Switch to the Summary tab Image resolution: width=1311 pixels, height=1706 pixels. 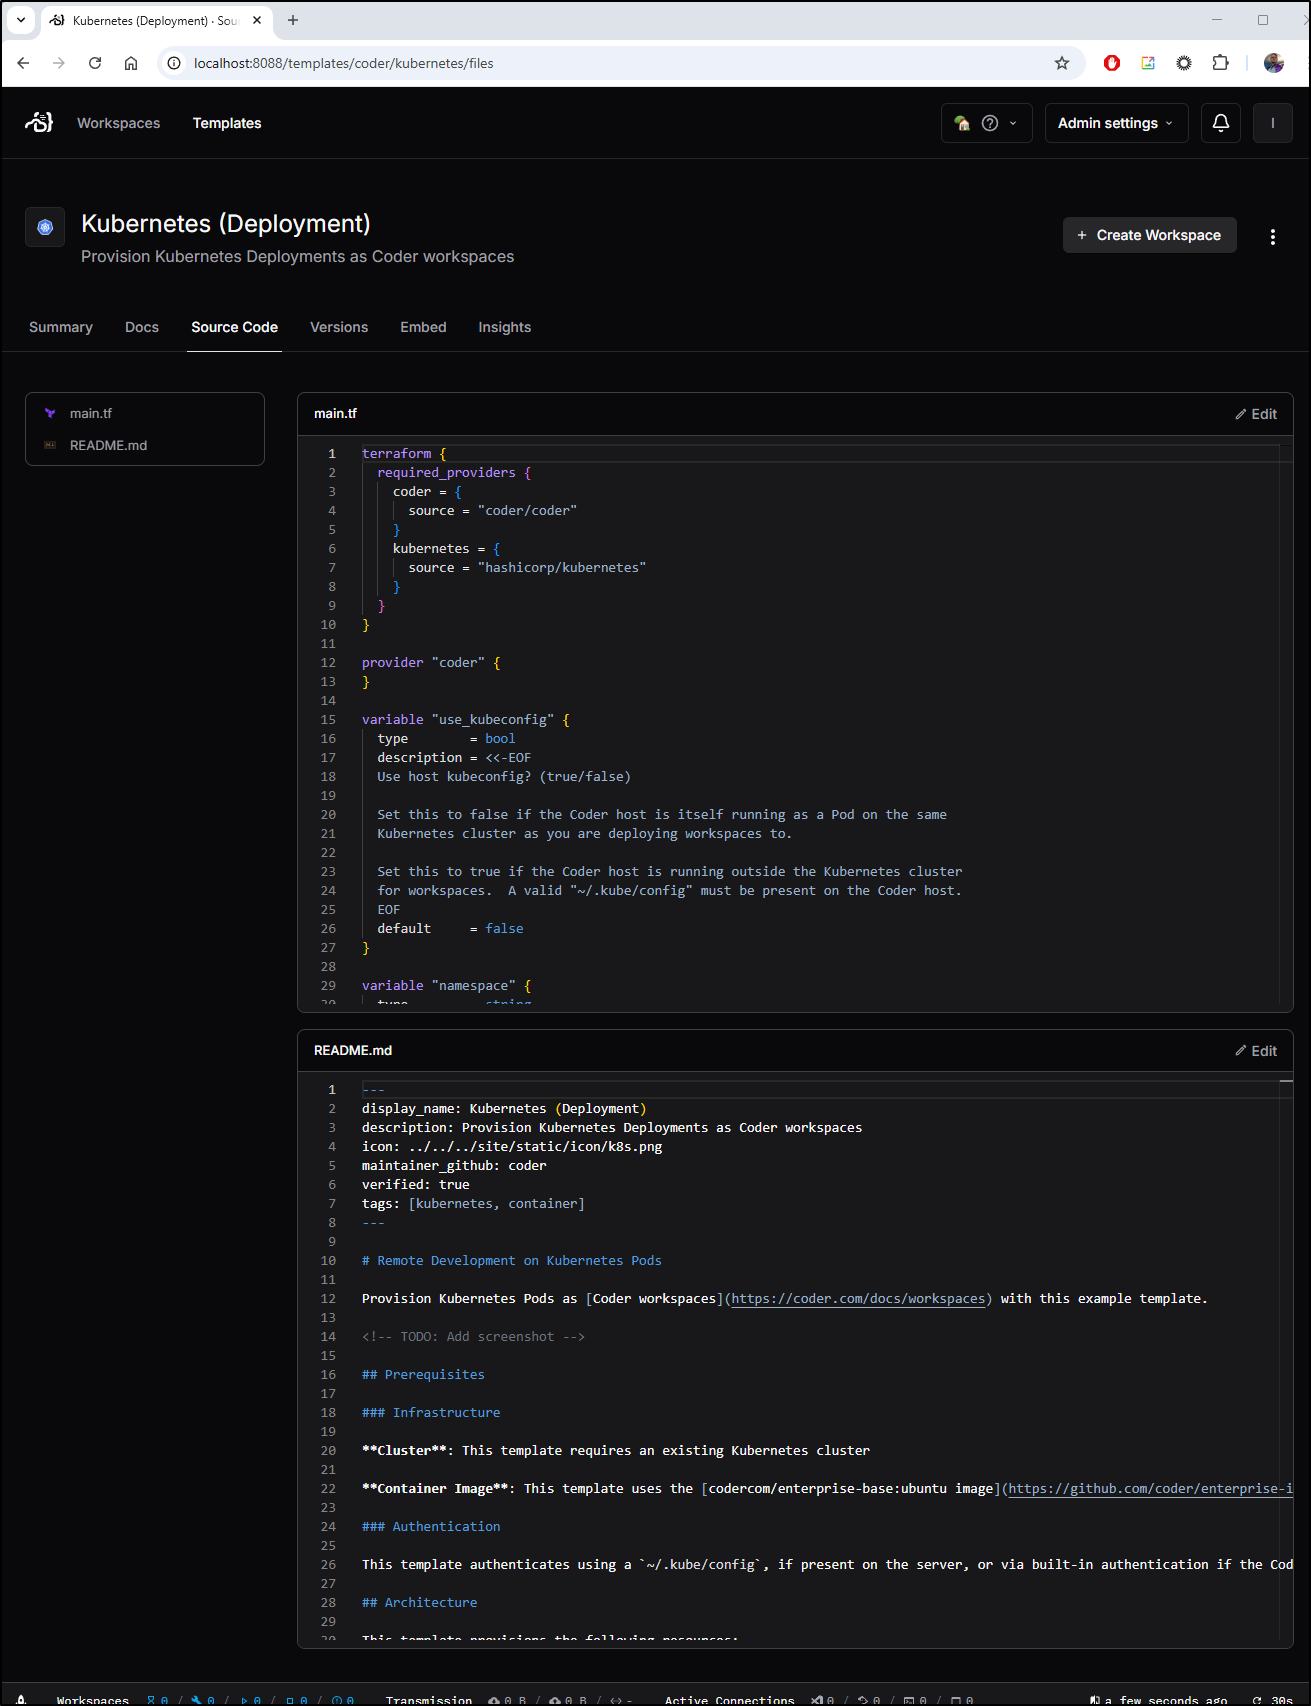click(x=61, y=327)
